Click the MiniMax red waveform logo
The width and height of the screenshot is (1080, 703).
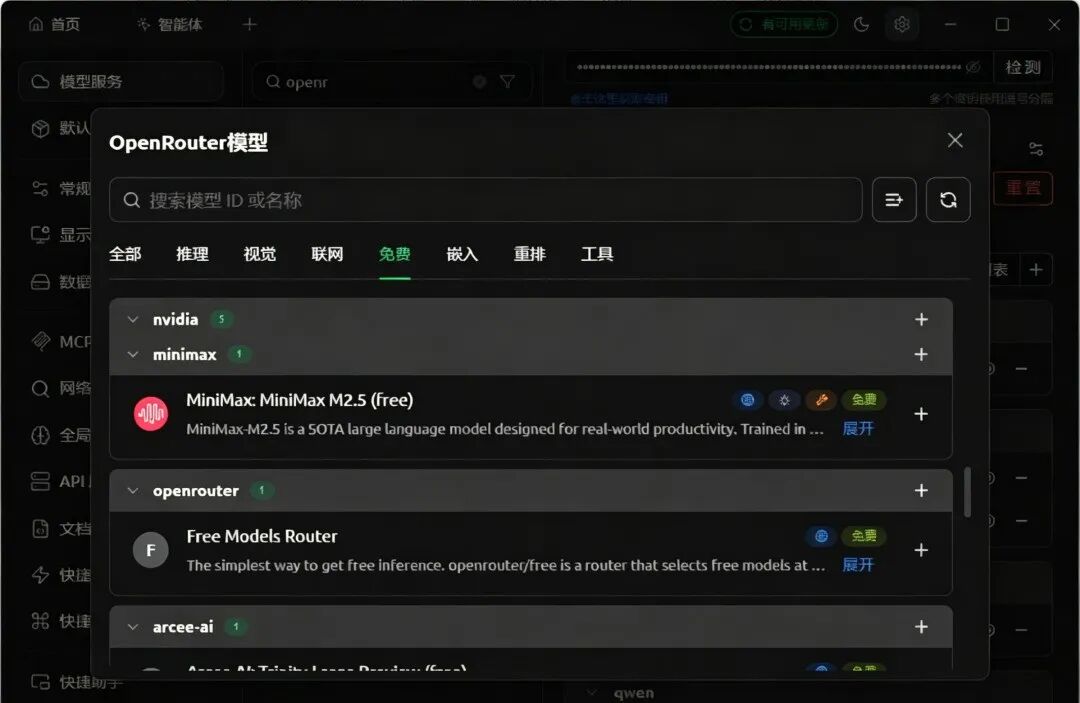[151, 414]
